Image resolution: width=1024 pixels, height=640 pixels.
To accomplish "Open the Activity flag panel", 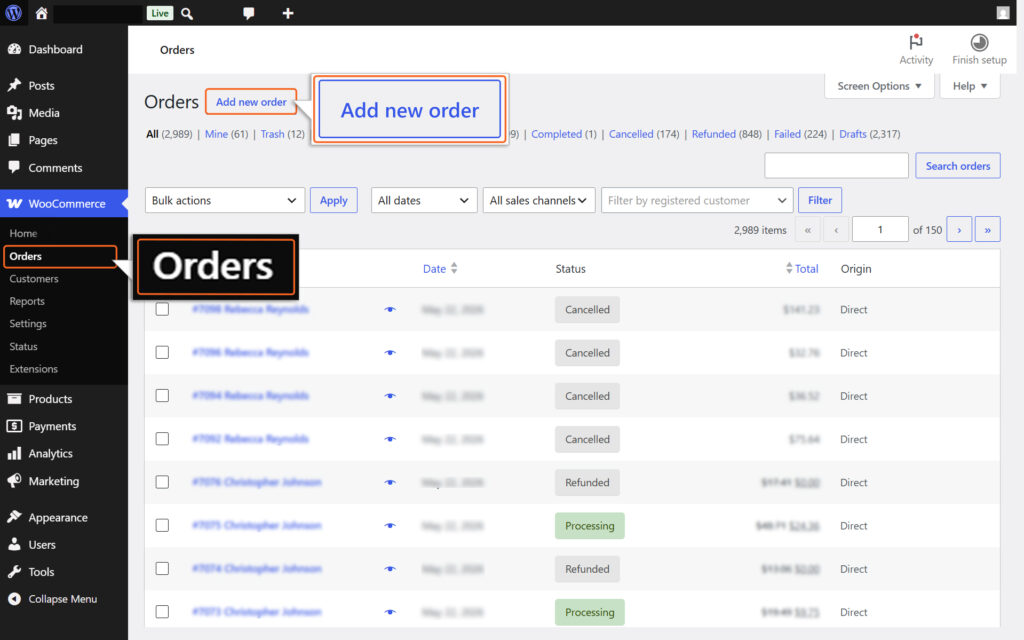I will pyautogui.click(x=916, y=50).
